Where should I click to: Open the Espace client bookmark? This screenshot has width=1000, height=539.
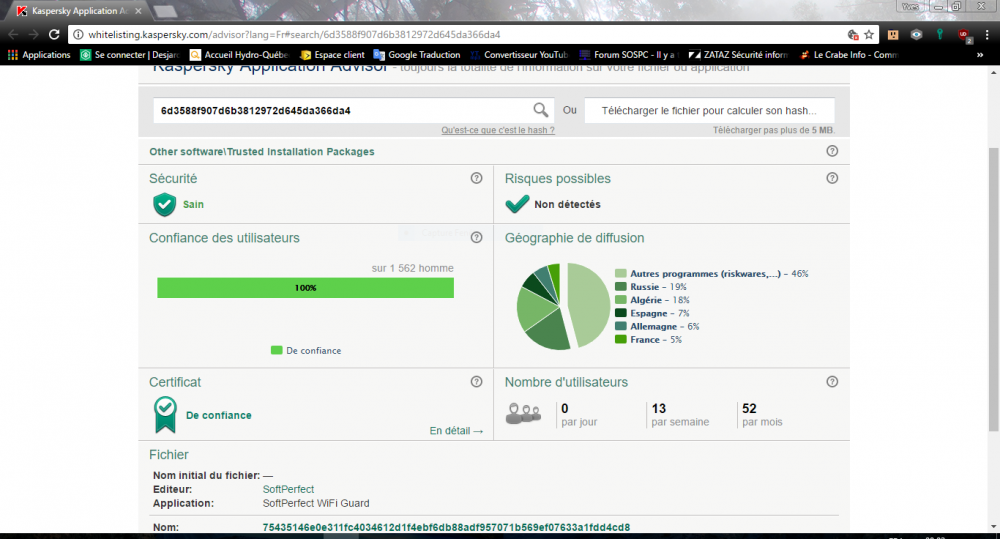(332, 55)
